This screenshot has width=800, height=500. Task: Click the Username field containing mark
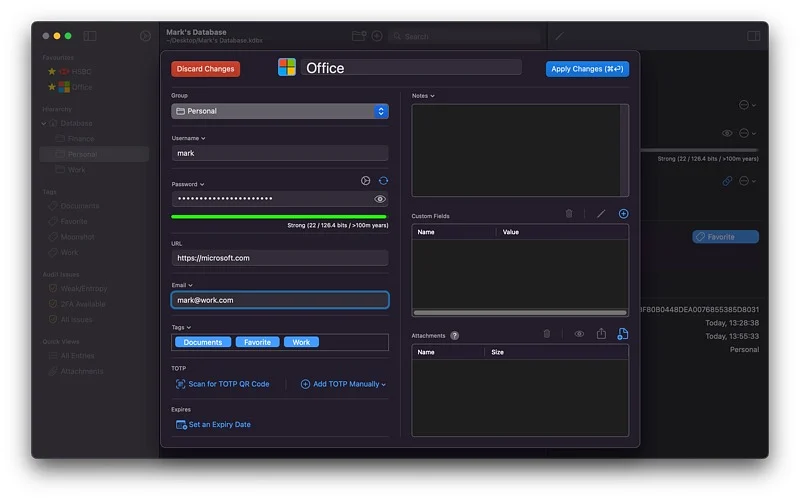(x=280, y=153)
